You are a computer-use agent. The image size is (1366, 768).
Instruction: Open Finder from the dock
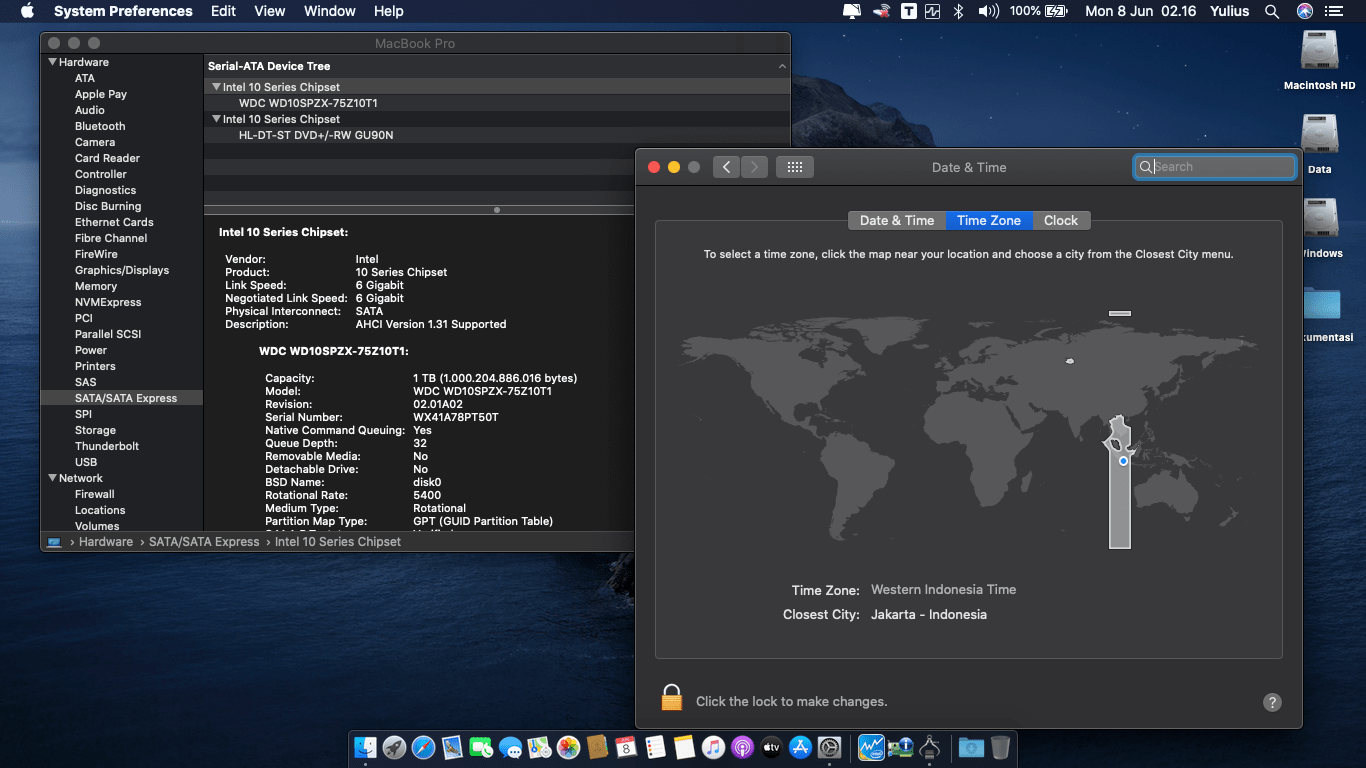click(x=366, y=747)
